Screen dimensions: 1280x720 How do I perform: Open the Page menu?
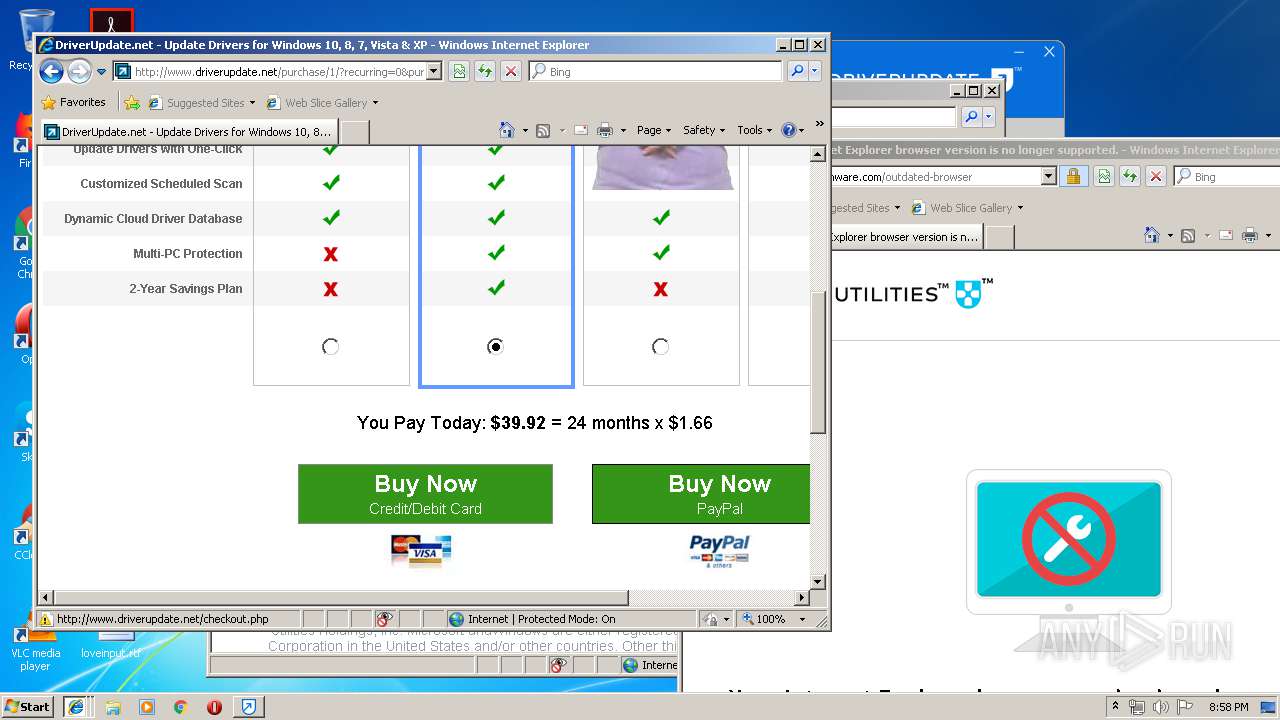coord(654,130)
